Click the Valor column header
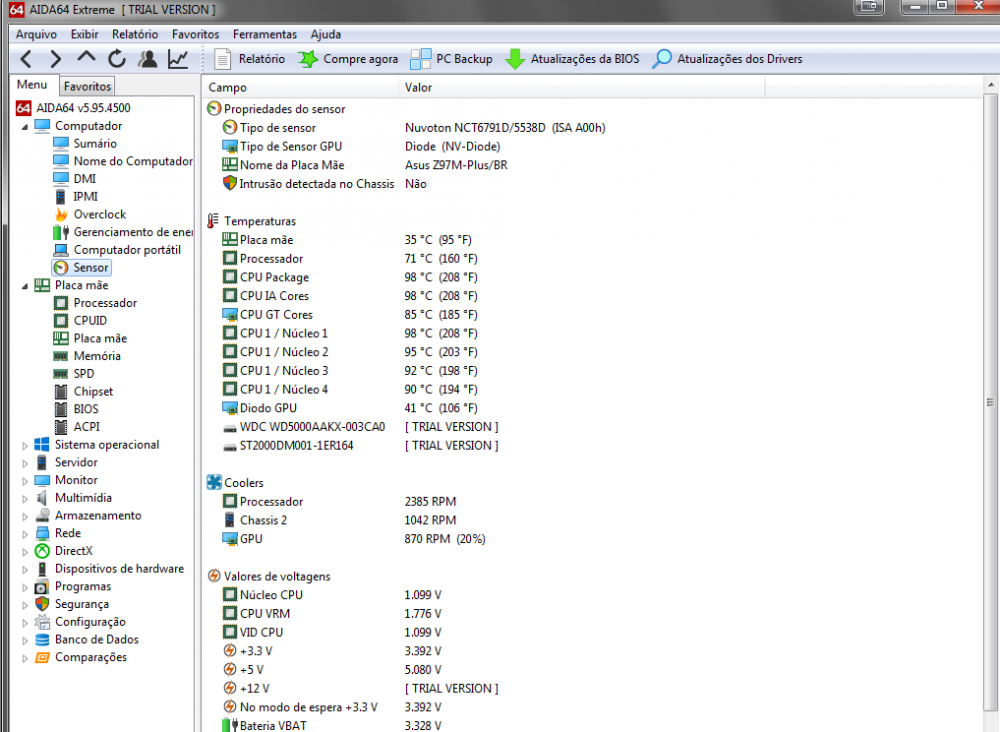Screen dimensions: 1000x732 [x=418, y=88]
